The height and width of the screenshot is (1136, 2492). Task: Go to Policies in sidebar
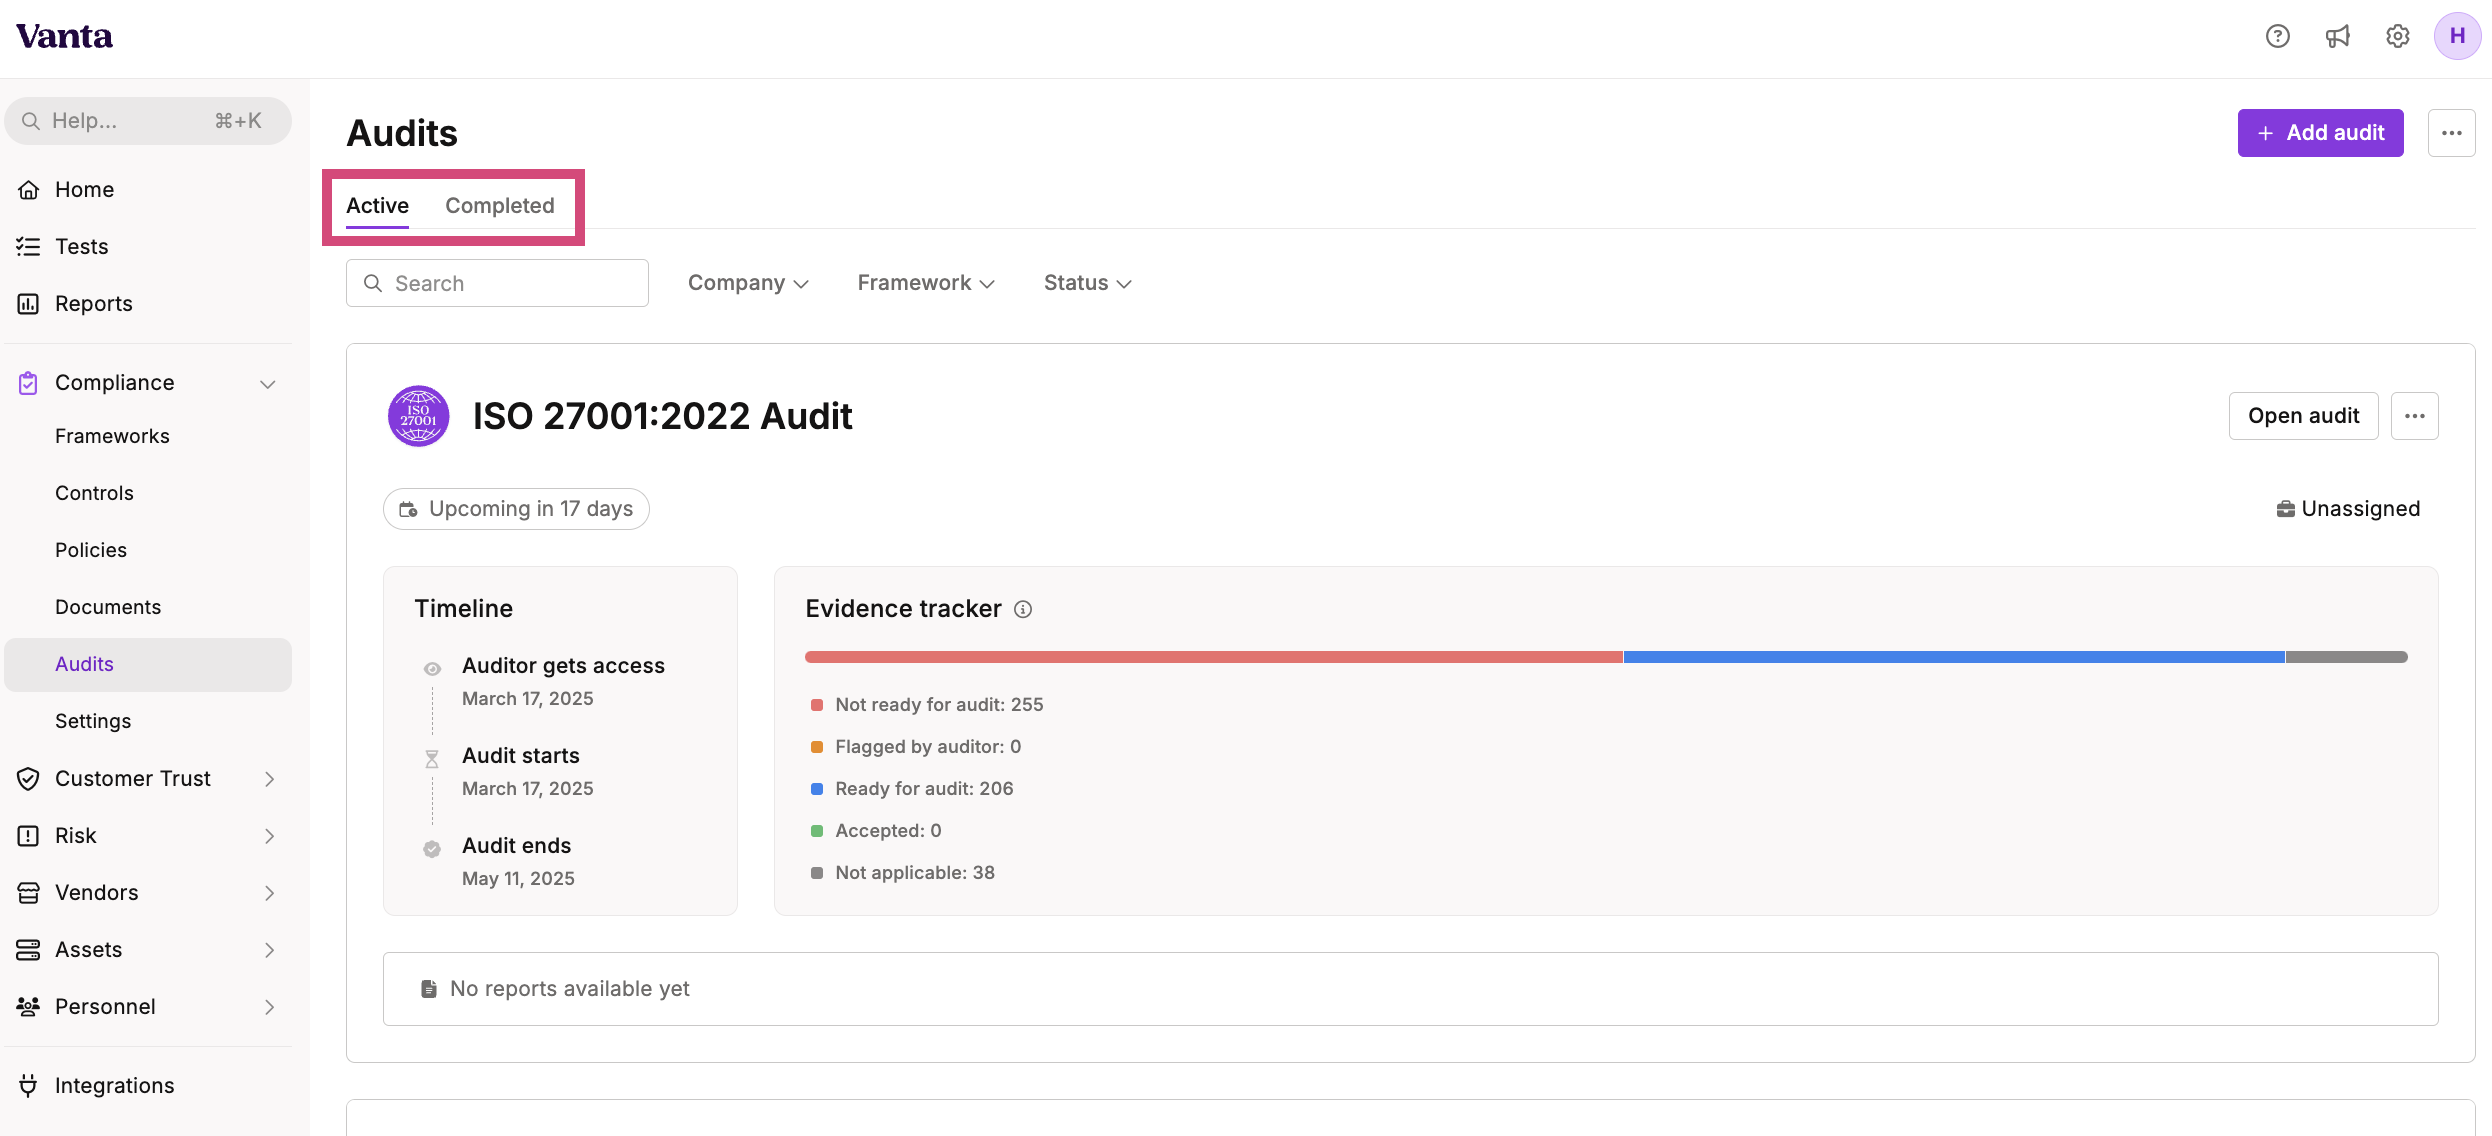pyautogui.click(x=91, y=551)
